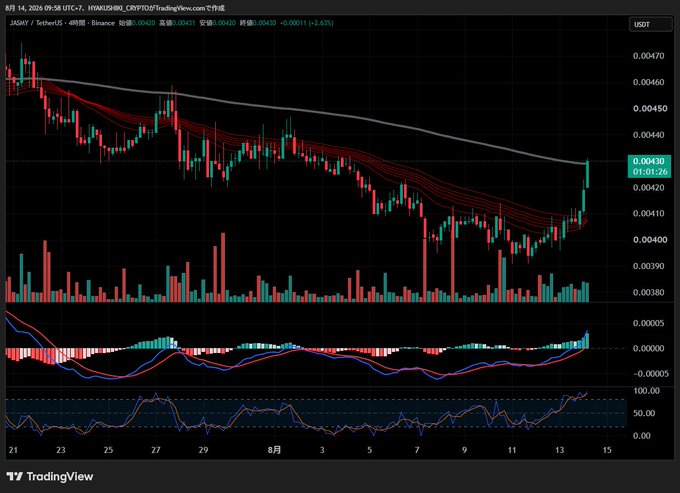
Task: Click the date label 13
Action: coord(560,450)
